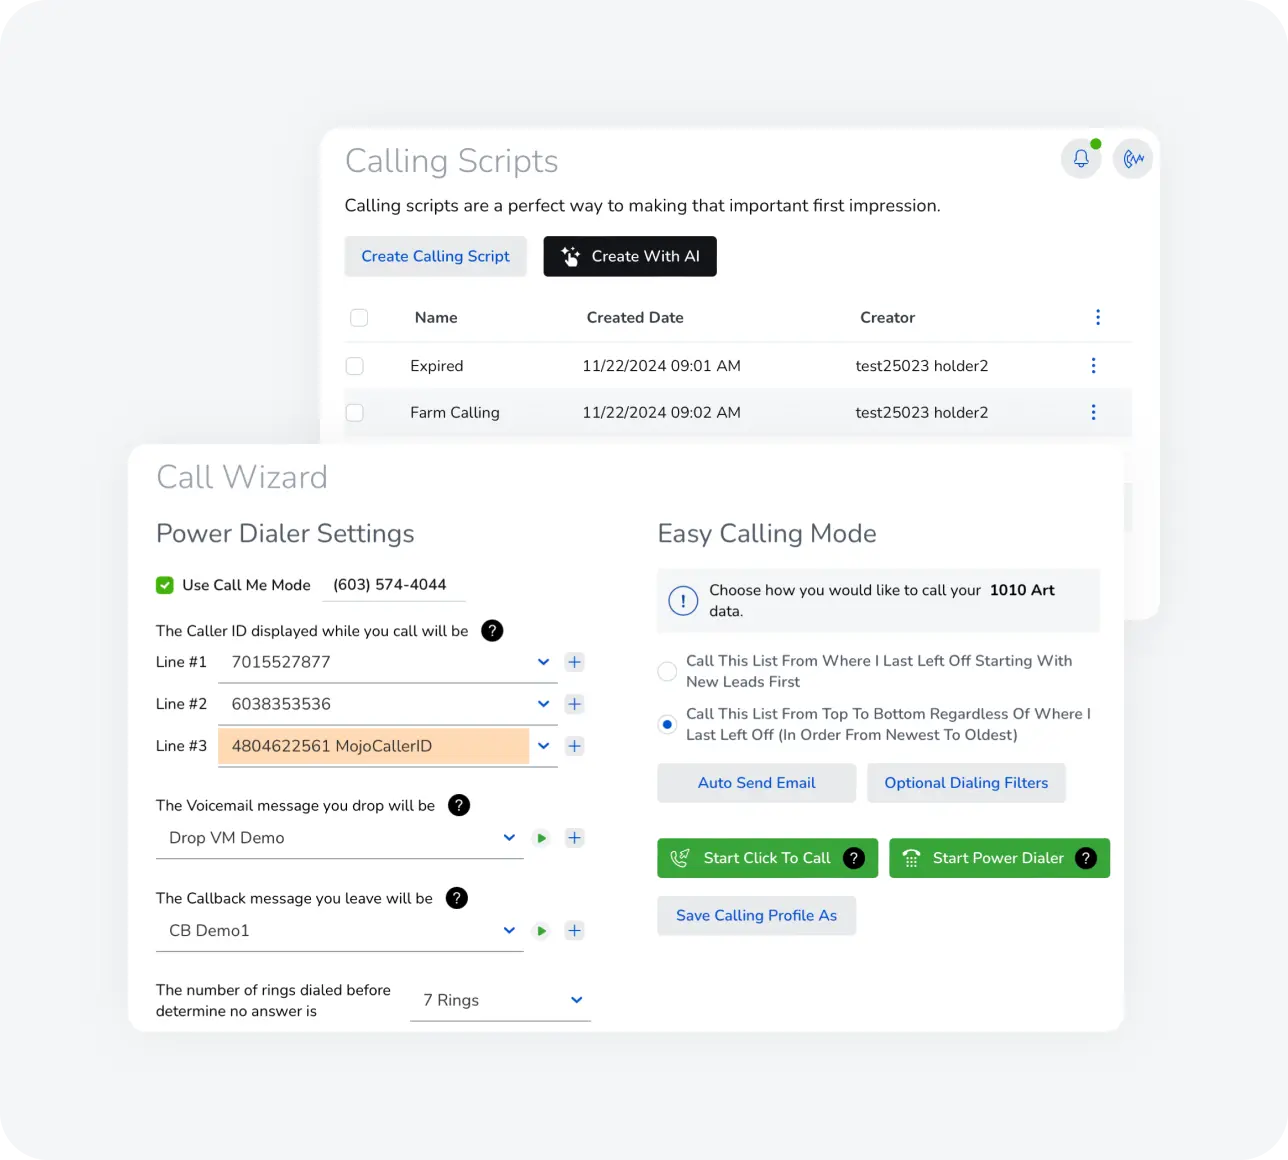Open the Line #1 caller ID dropdown
The image size is (1288, 1160).
tap(543, 662)
